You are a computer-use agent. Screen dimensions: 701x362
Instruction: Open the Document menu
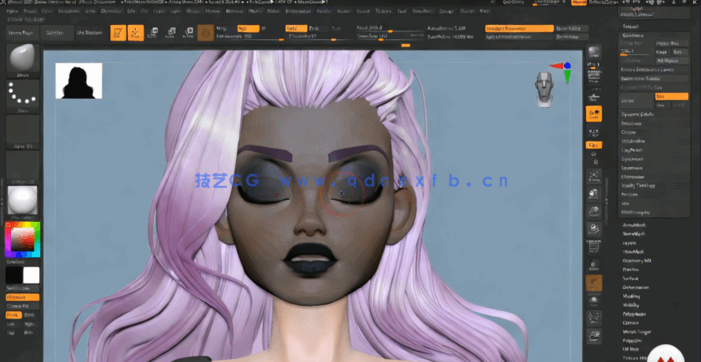[68, 11]
